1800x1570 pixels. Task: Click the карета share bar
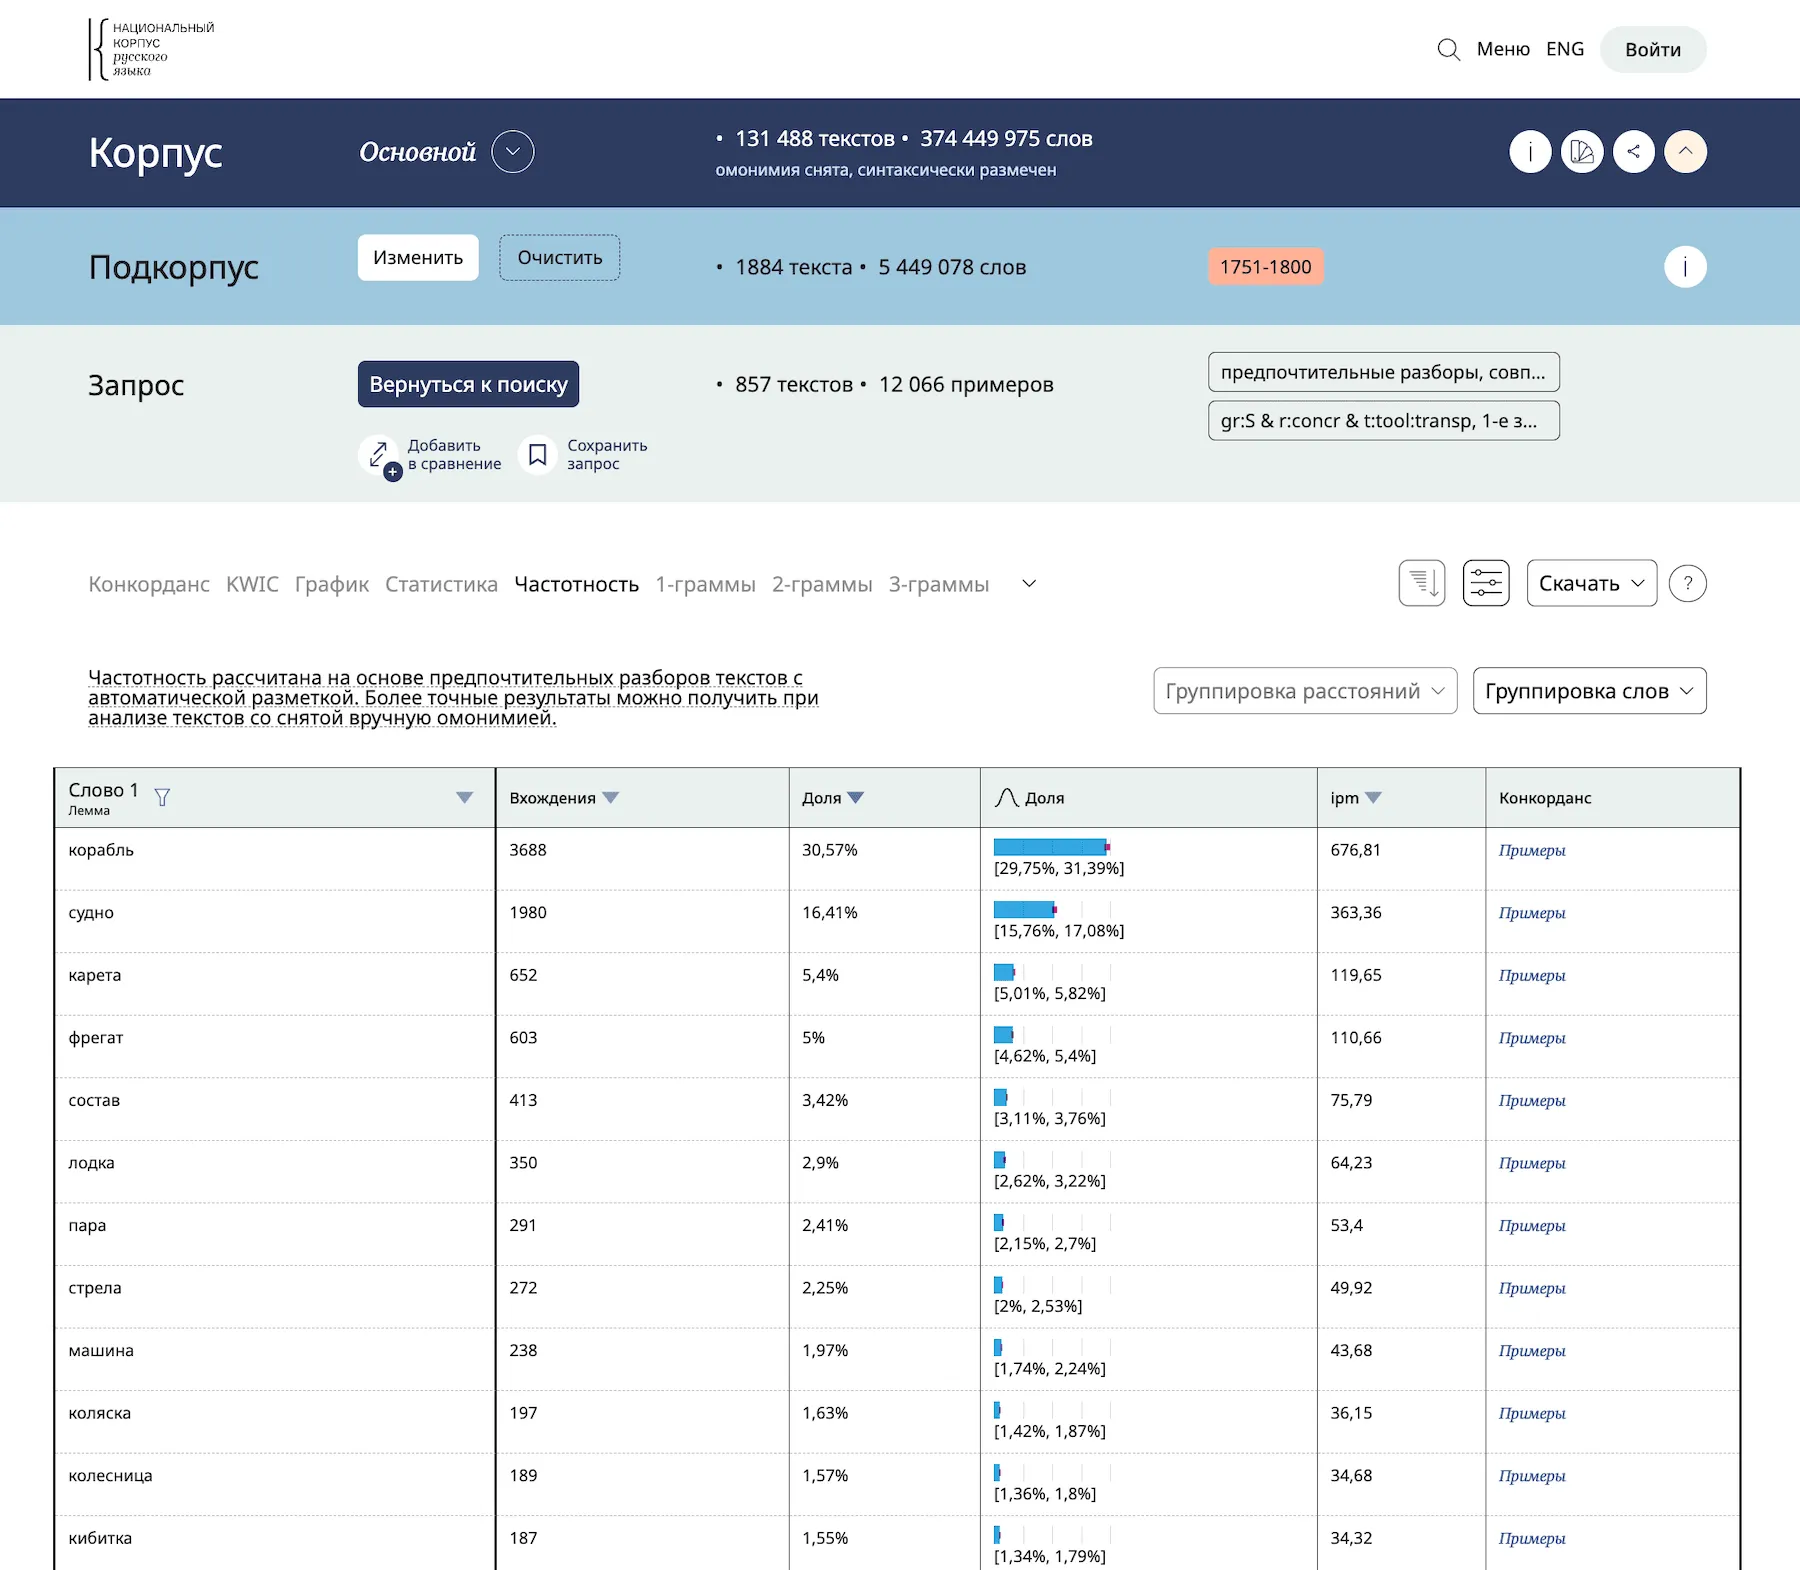click(1004, 972)
